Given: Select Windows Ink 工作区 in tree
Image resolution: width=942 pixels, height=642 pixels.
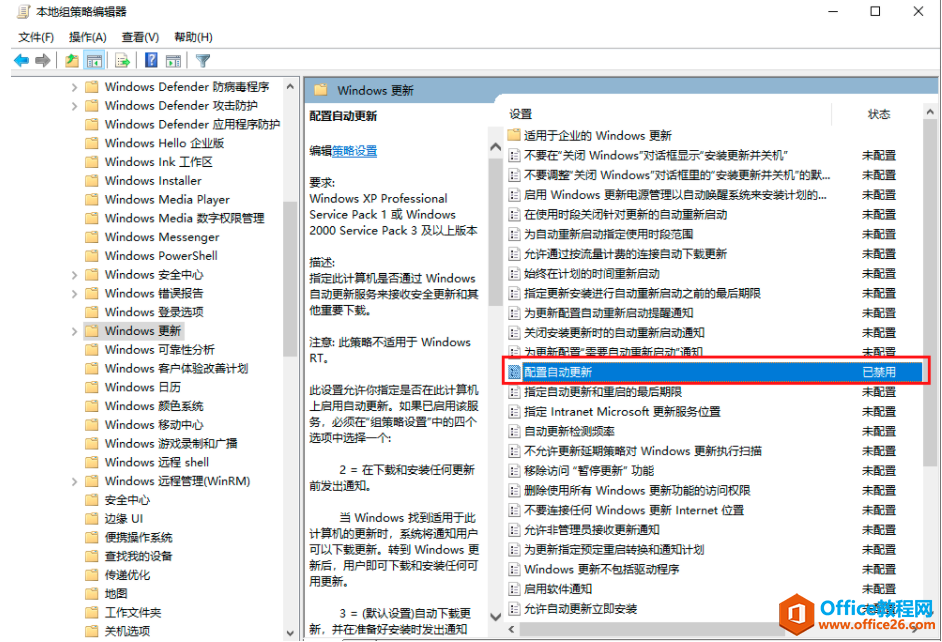Looking at the screenshot, I should [x=159, y=162].
